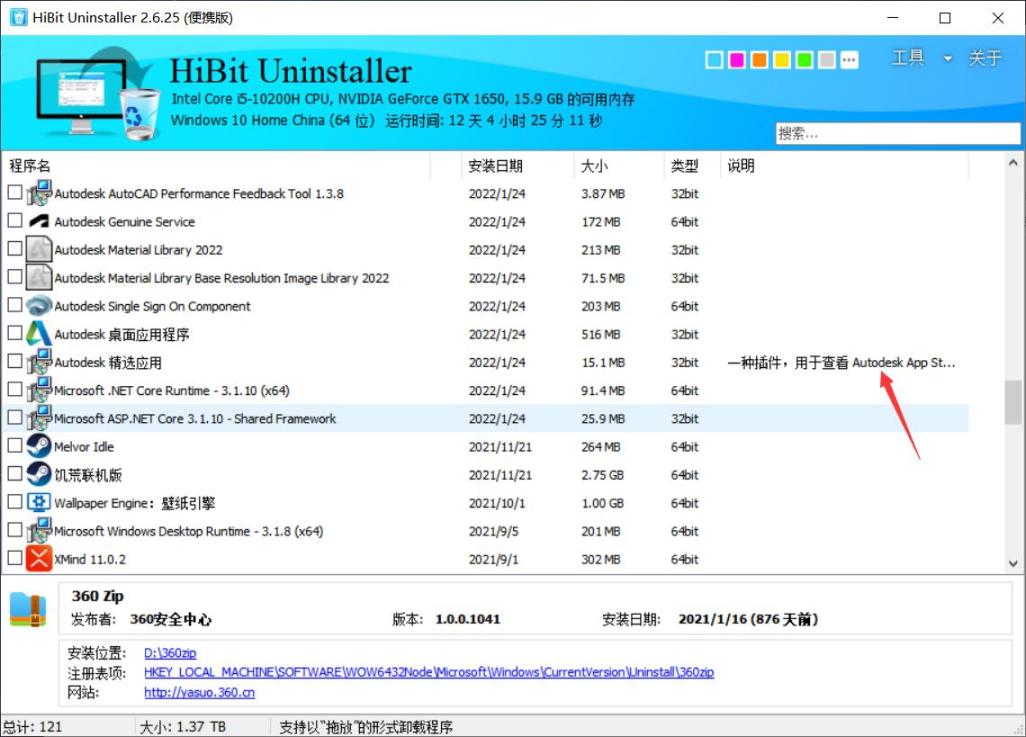Select the 饥荒联机版 checkbox
The image size is (1026, 737).
[14, 474]
